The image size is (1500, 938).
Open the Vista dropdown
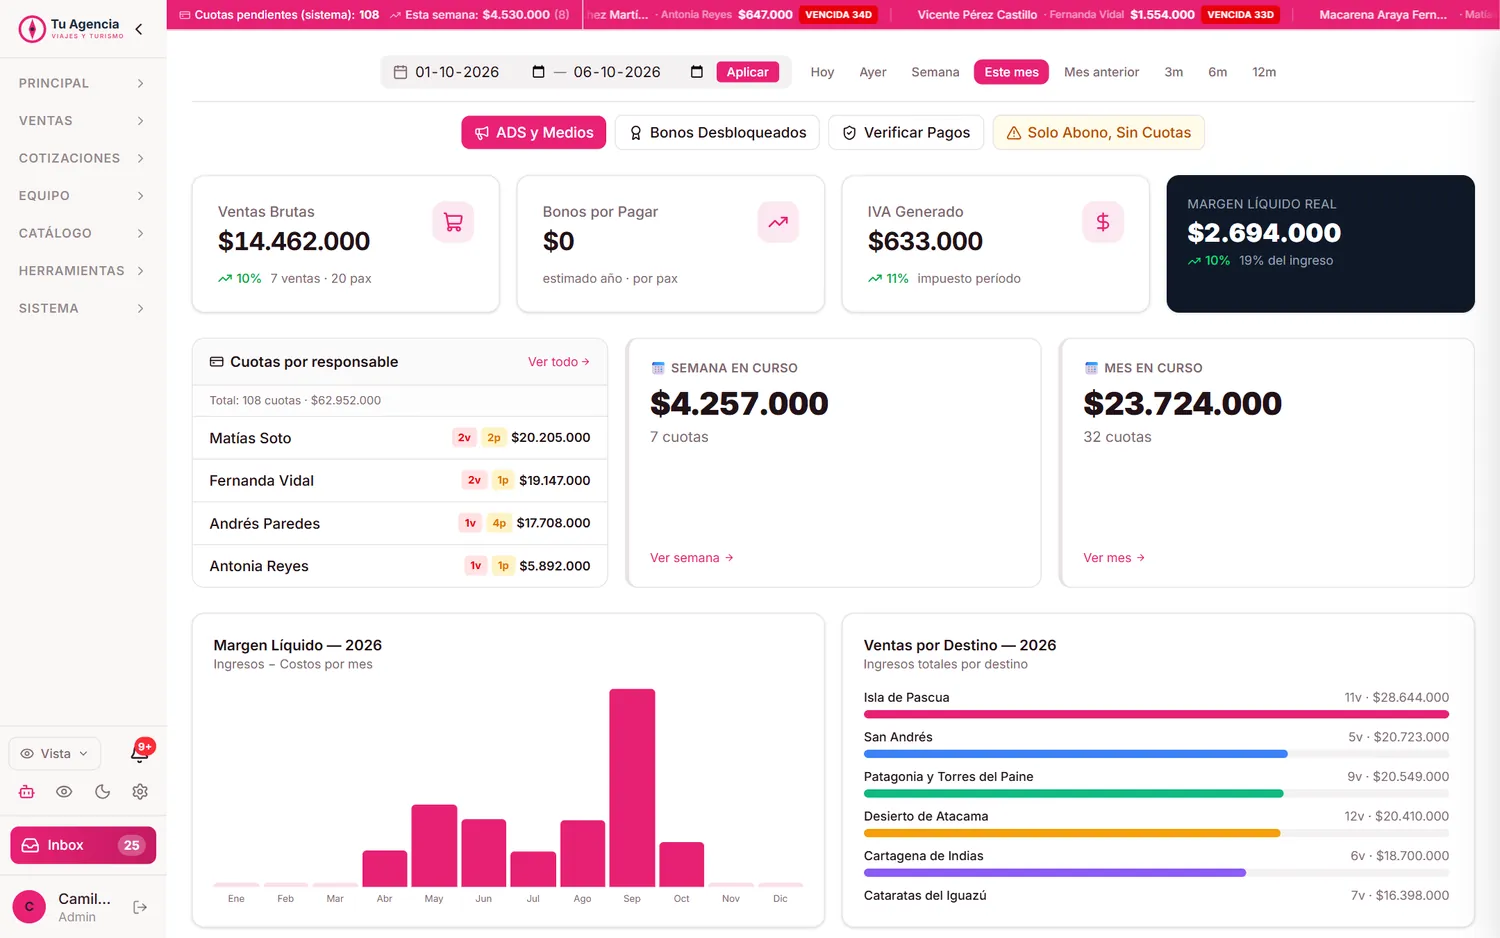click(x=55, y=754)
